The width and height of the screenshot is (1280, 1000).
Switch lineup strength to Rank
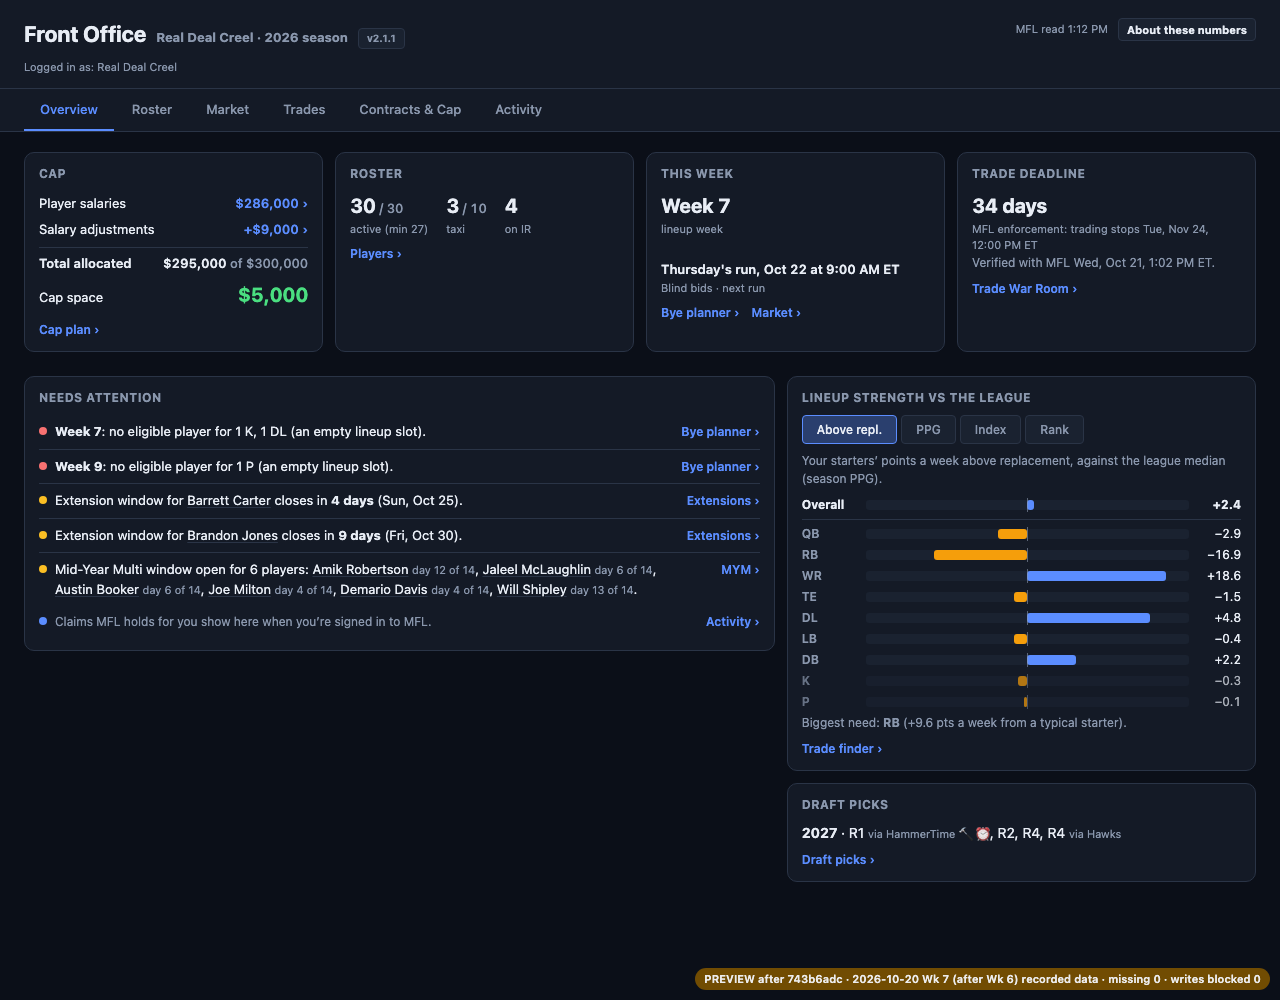tap(1054, 430)
